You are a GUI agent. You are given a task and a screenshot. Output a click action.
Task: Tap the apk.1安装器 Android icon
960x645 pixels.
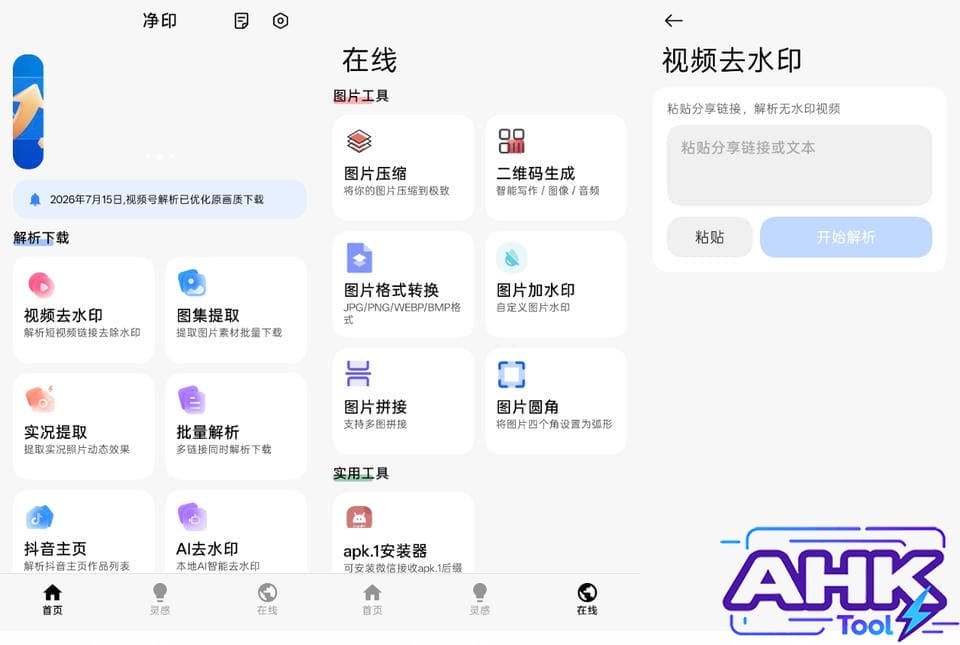click(x=359, y=517)
